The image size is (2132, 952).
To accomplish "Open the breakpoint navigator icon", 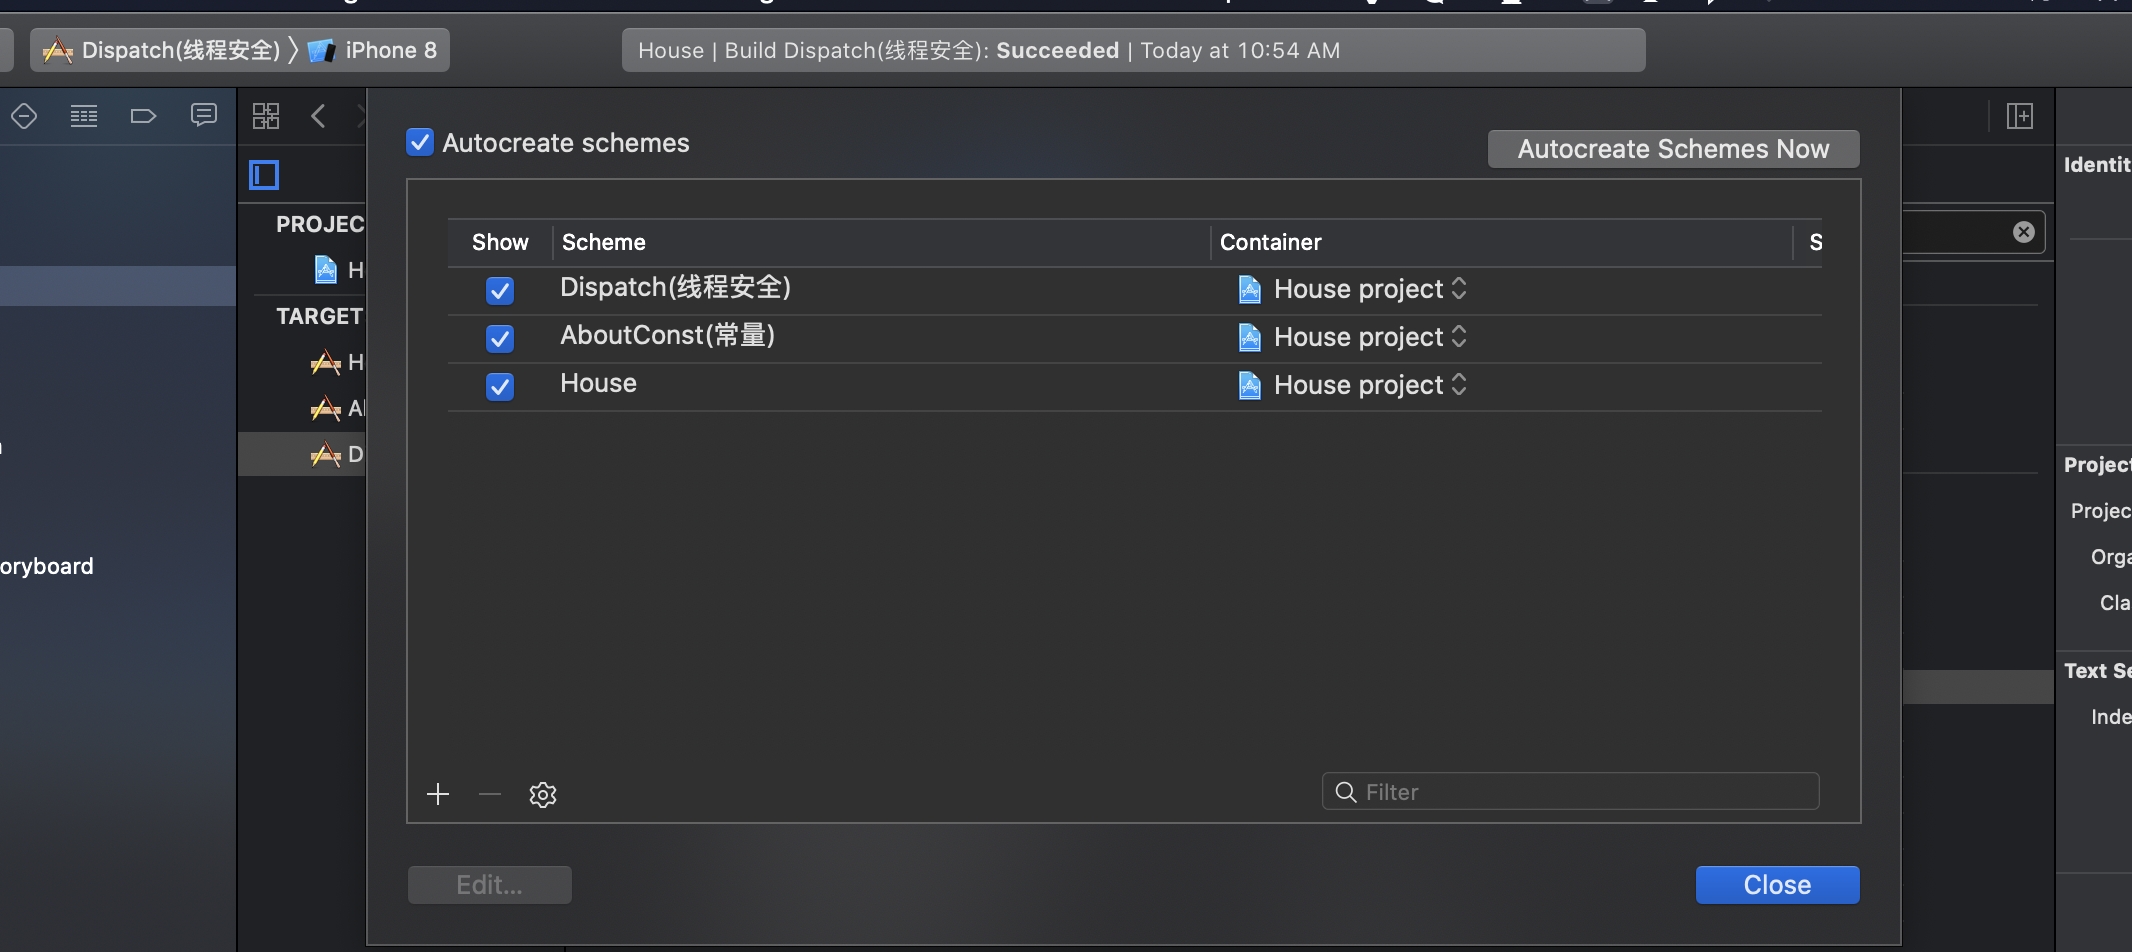I will tap(143, 116).
